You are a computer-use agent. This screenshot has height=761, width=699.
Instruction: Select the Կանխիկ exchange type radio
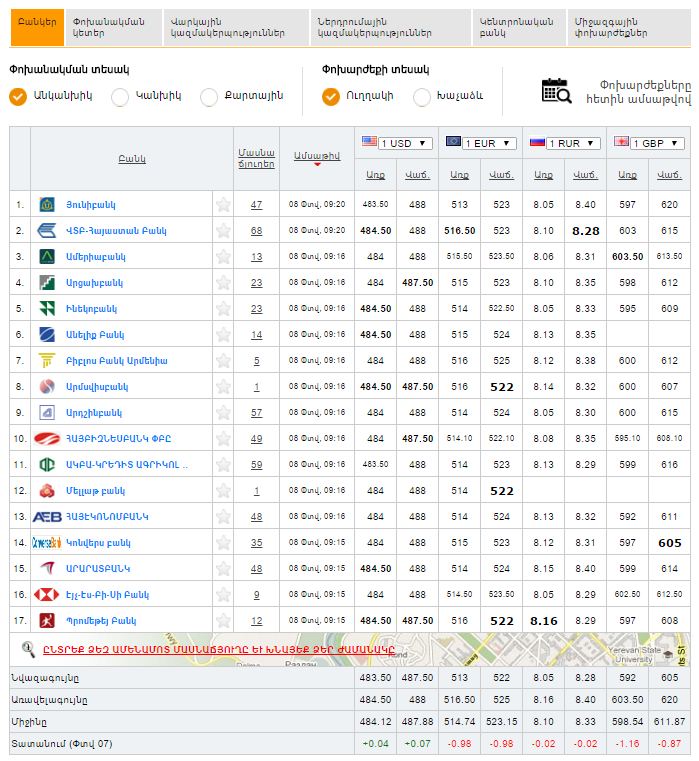coord(120,97)
